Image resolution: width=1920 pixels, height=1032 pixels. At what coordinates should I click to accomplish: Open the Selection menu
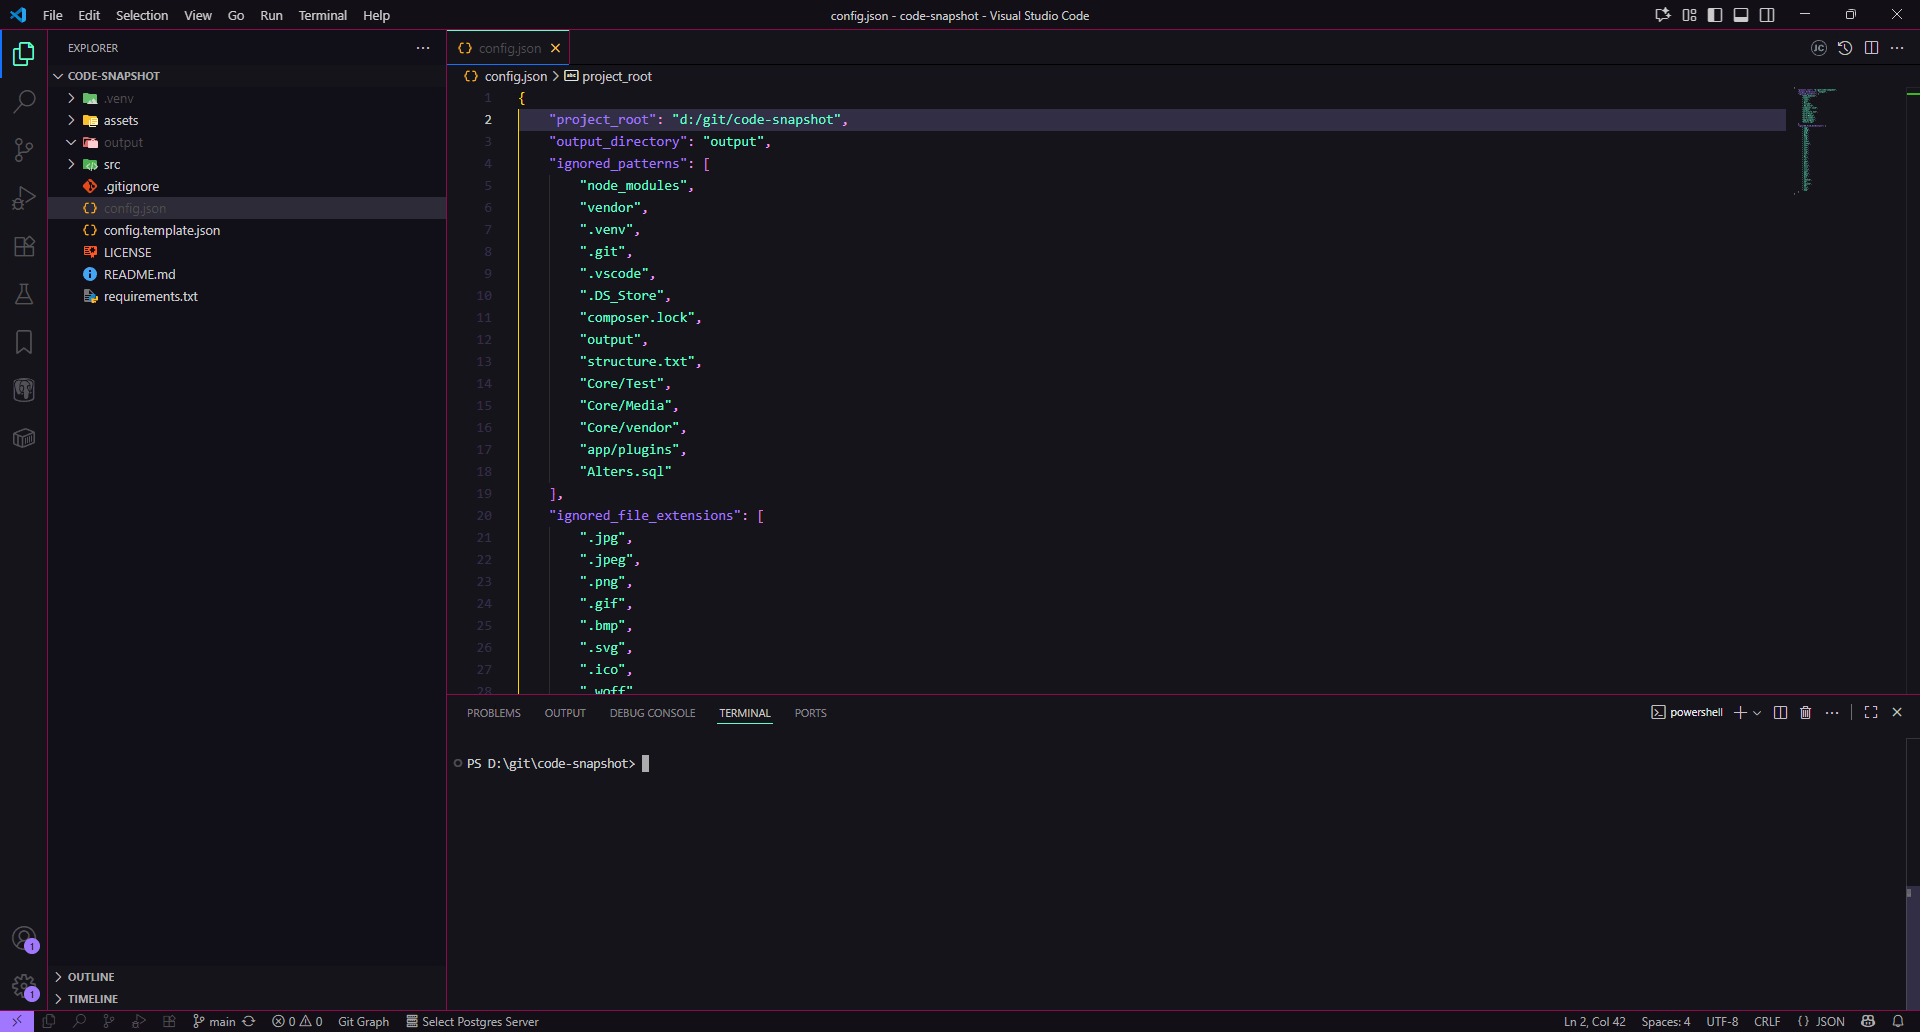(142, 15)
